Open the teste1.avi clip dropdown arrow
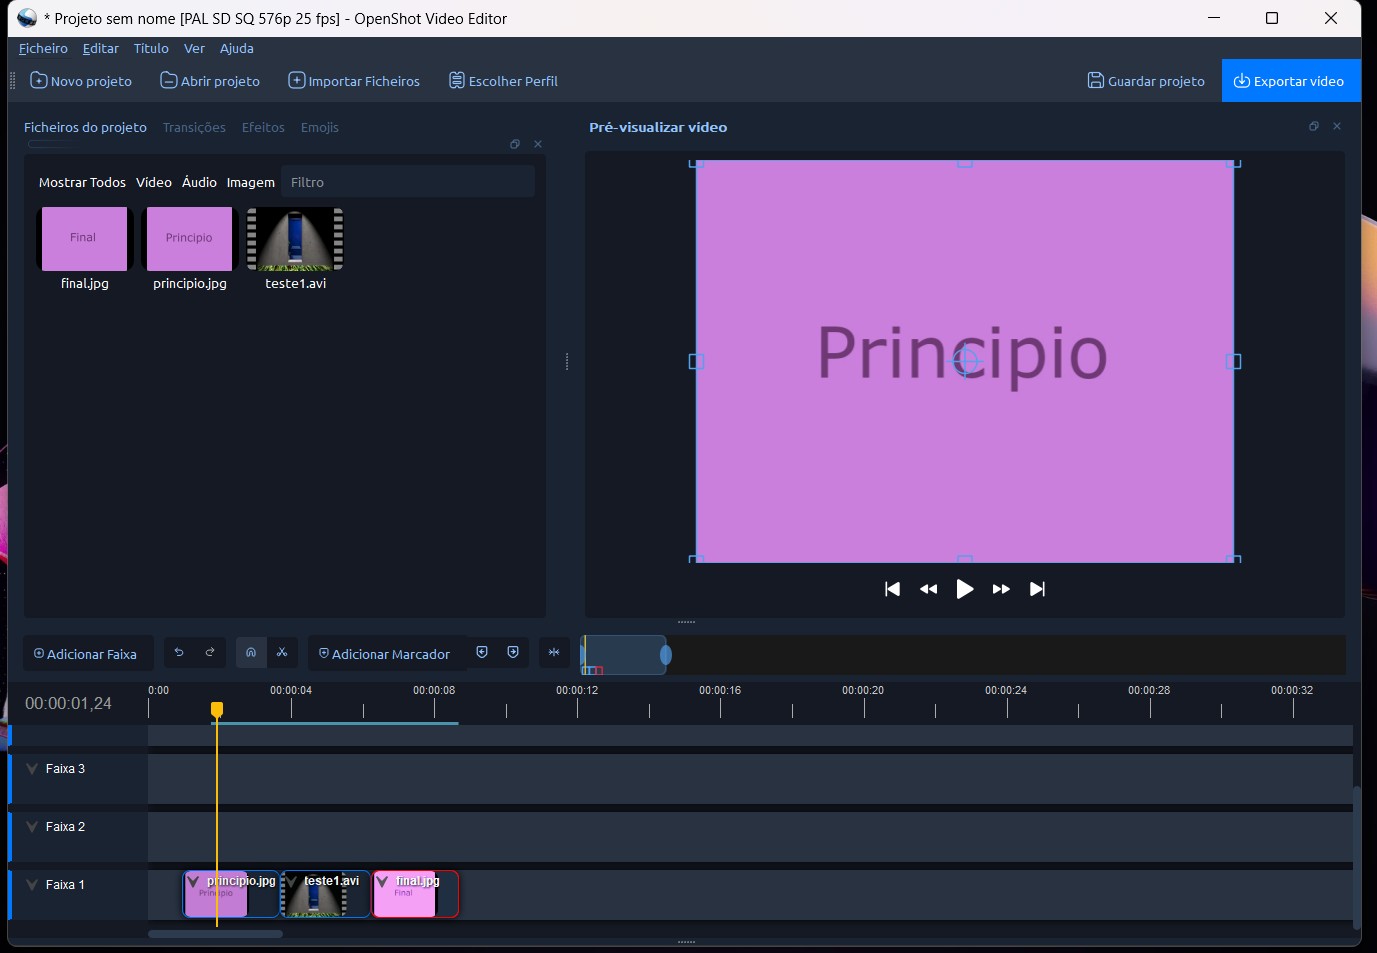 (292, 882)
